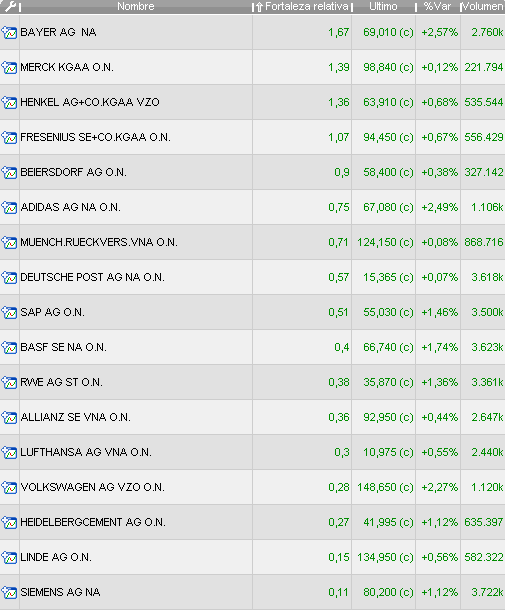Open chart icon for HENKEL AG+CO.KGAA VZO
This screenshot has width=505, height=610.
pyautogui.click(x=9, y=103)
